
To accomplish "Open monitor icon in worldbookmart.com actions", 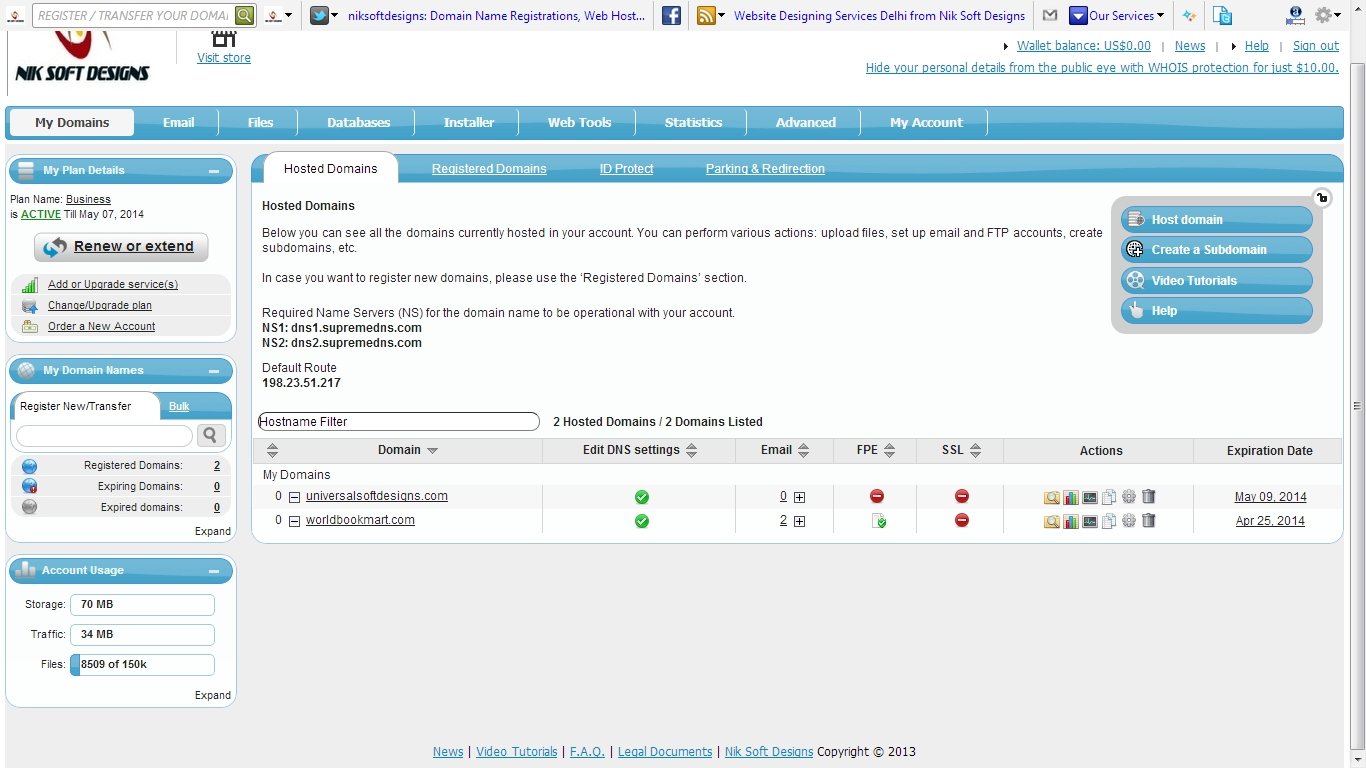I will click(1090, 521).
